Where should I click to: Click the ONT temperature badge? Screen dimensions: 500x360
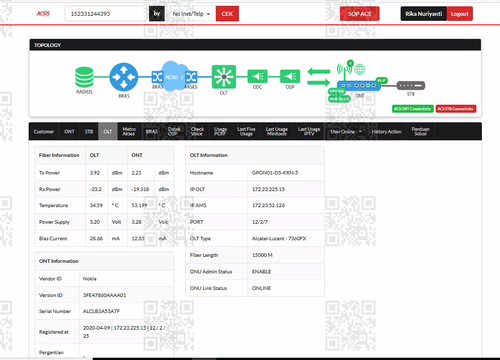click(x=381, y=80)
